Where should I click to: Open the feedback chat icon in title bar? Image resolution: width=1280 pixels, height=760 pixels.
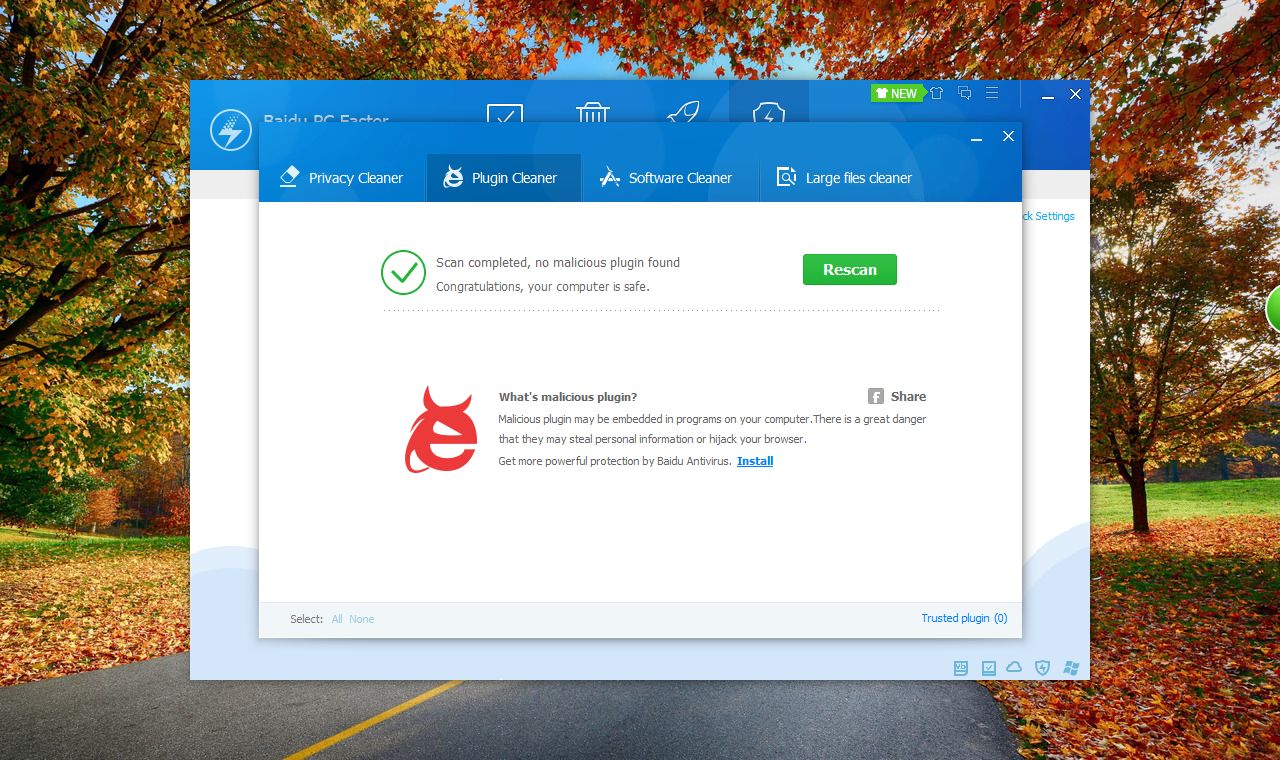pyautogui.click(x=964, y=93)
